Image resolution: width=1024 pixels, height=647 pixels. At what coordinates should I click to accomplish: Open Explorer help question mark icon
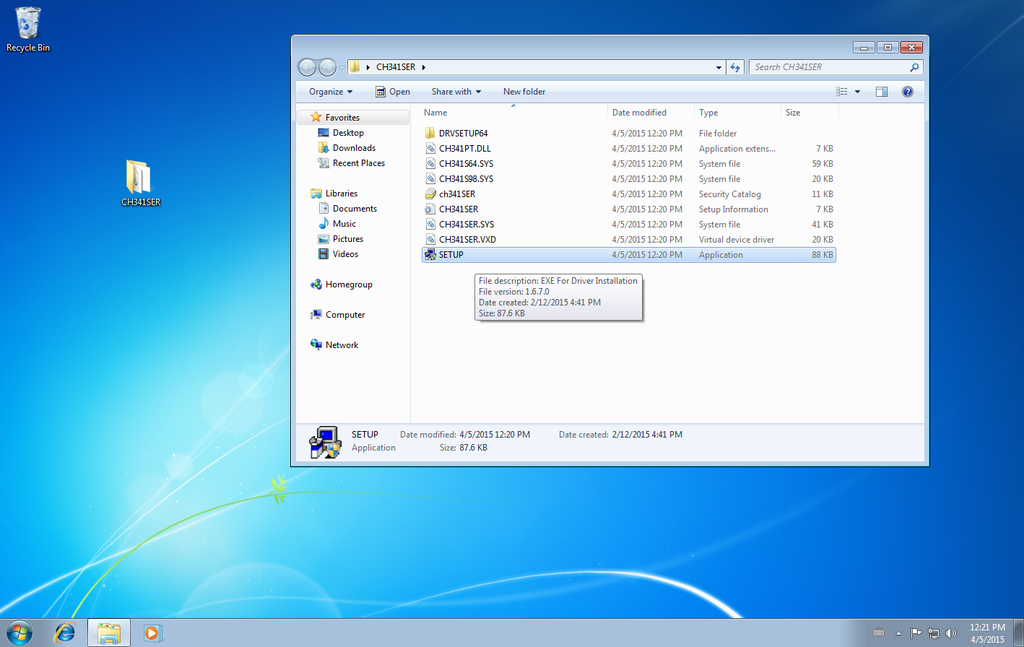(x=907, y=91)
